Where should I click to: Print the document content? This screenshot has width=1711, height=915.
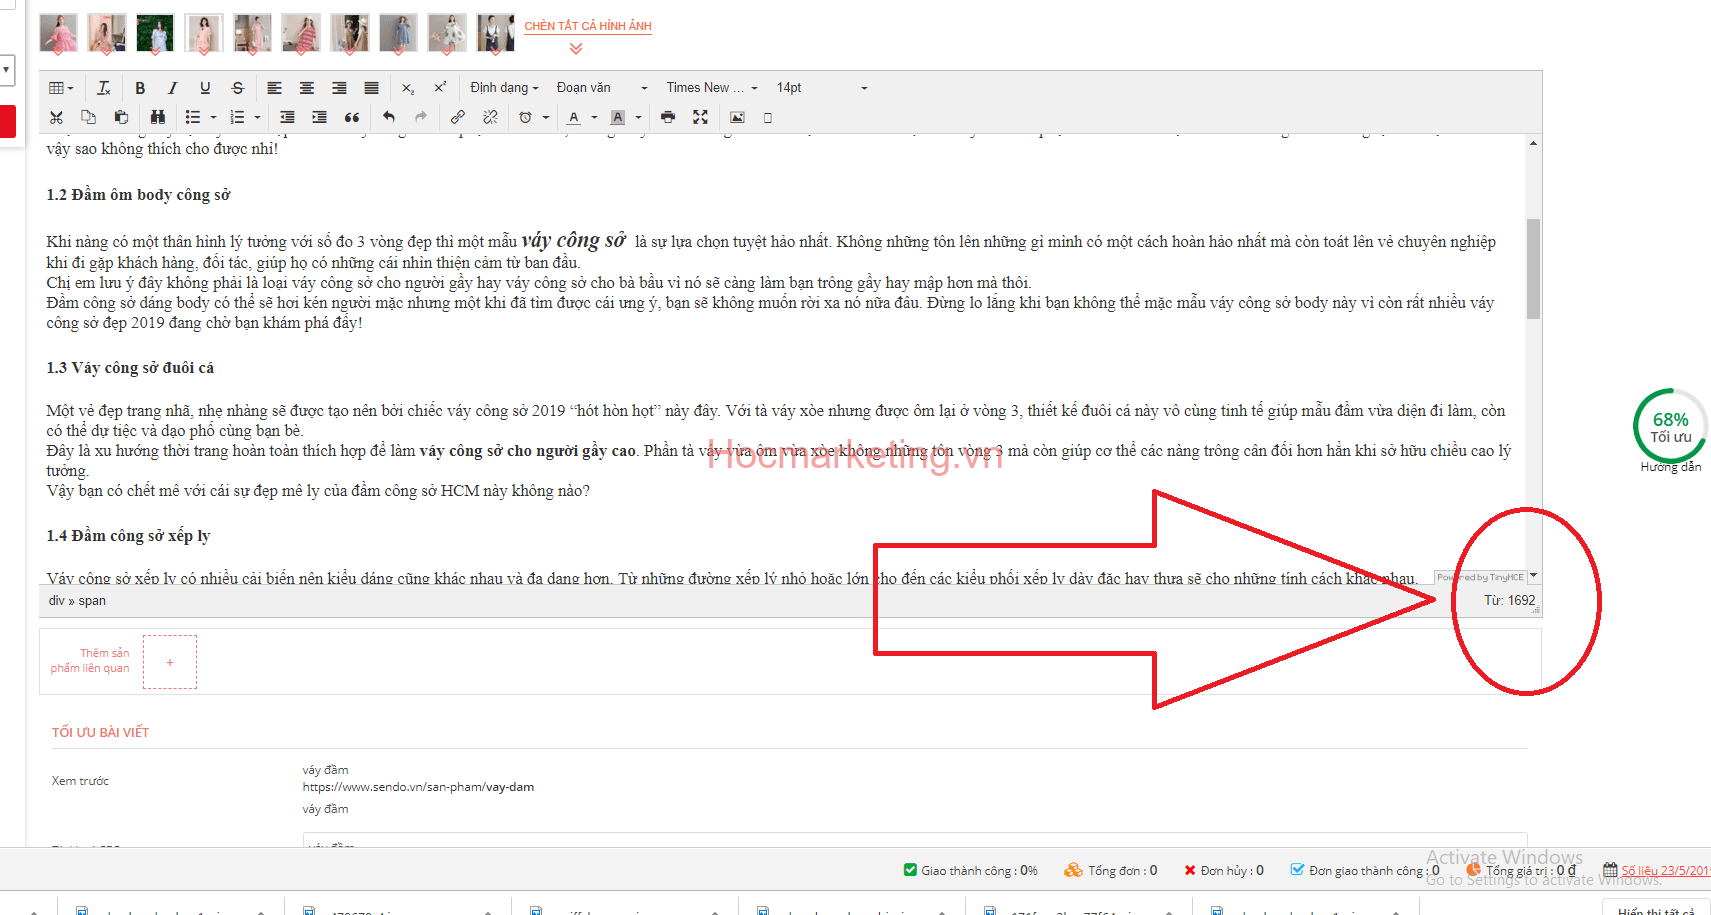[x=668, y=118]
